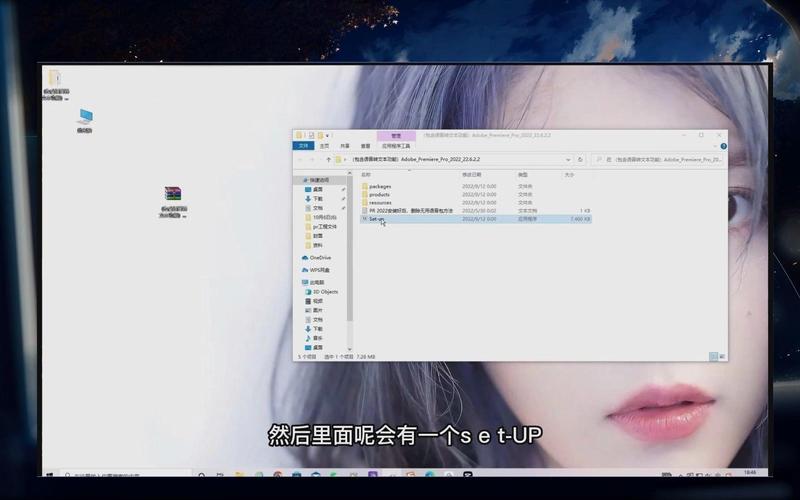The width and height of the screenshot is (800, 500).
Task: Sort by 修改日期 column header
Action: (x=471, y=175)
